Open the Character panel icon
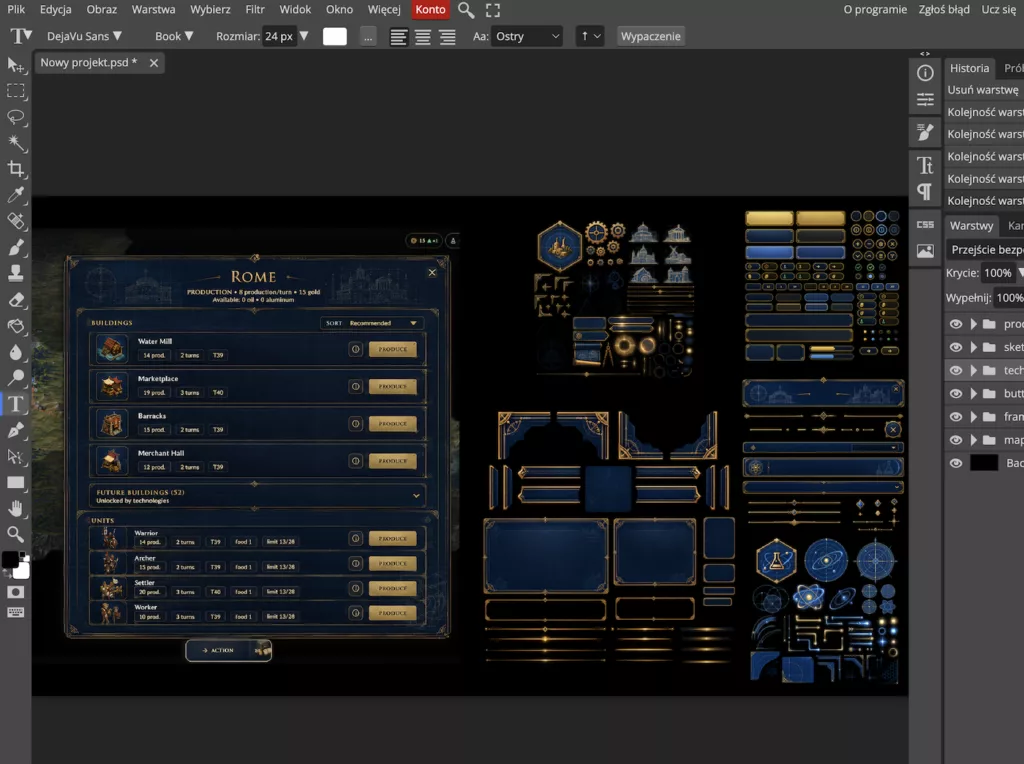 point(925,165)
